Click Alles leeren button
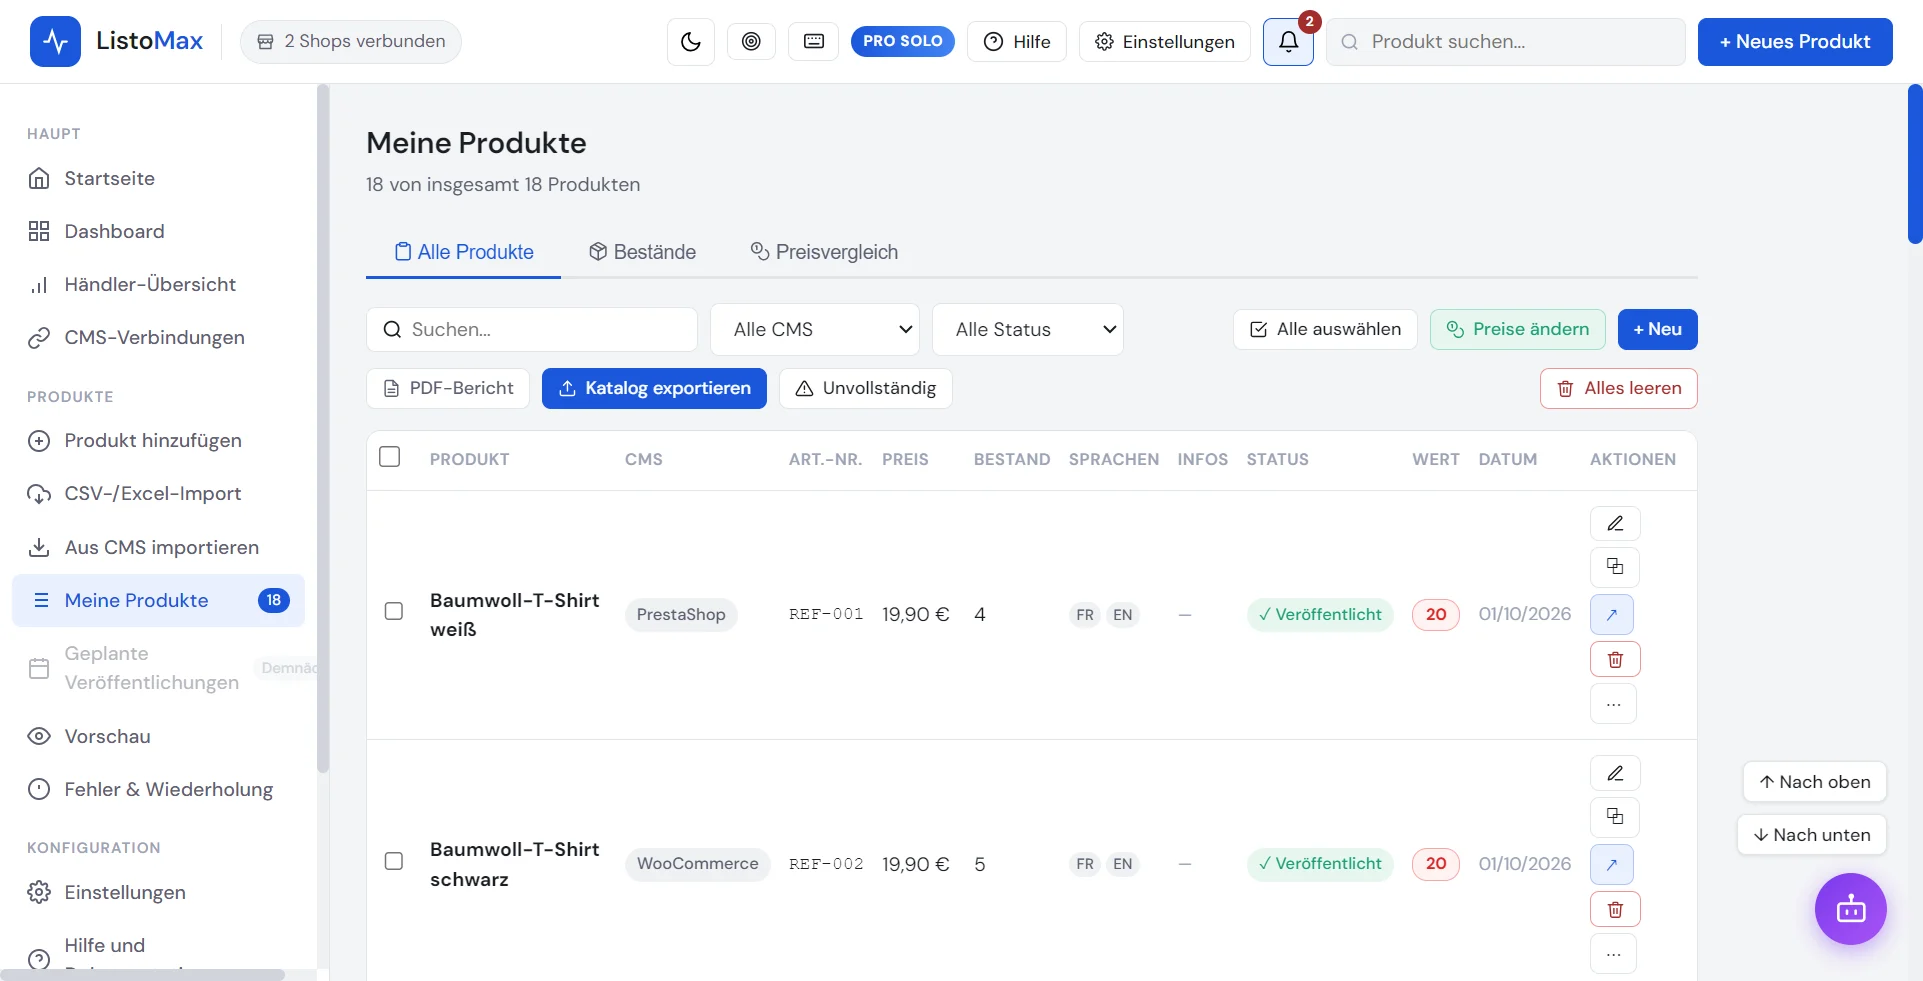The height and width of the screenshot is (981, 1923). 1619,389
